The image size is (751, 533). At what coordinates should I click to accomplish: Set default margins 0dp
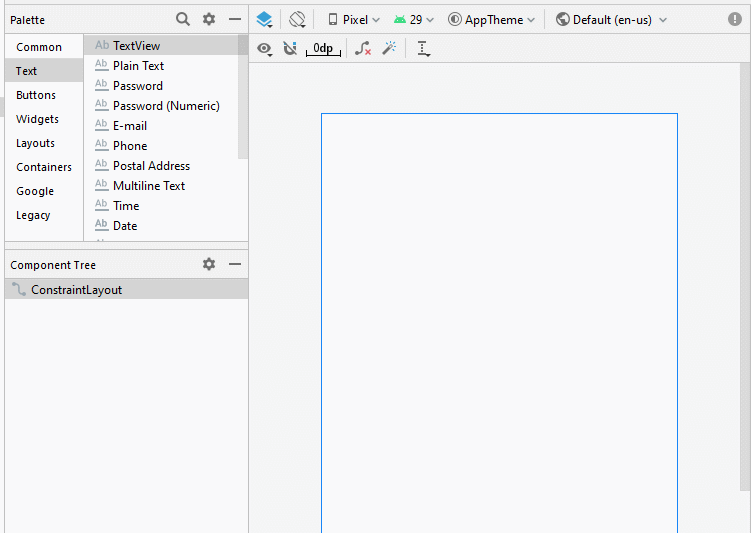click(323, 48)
